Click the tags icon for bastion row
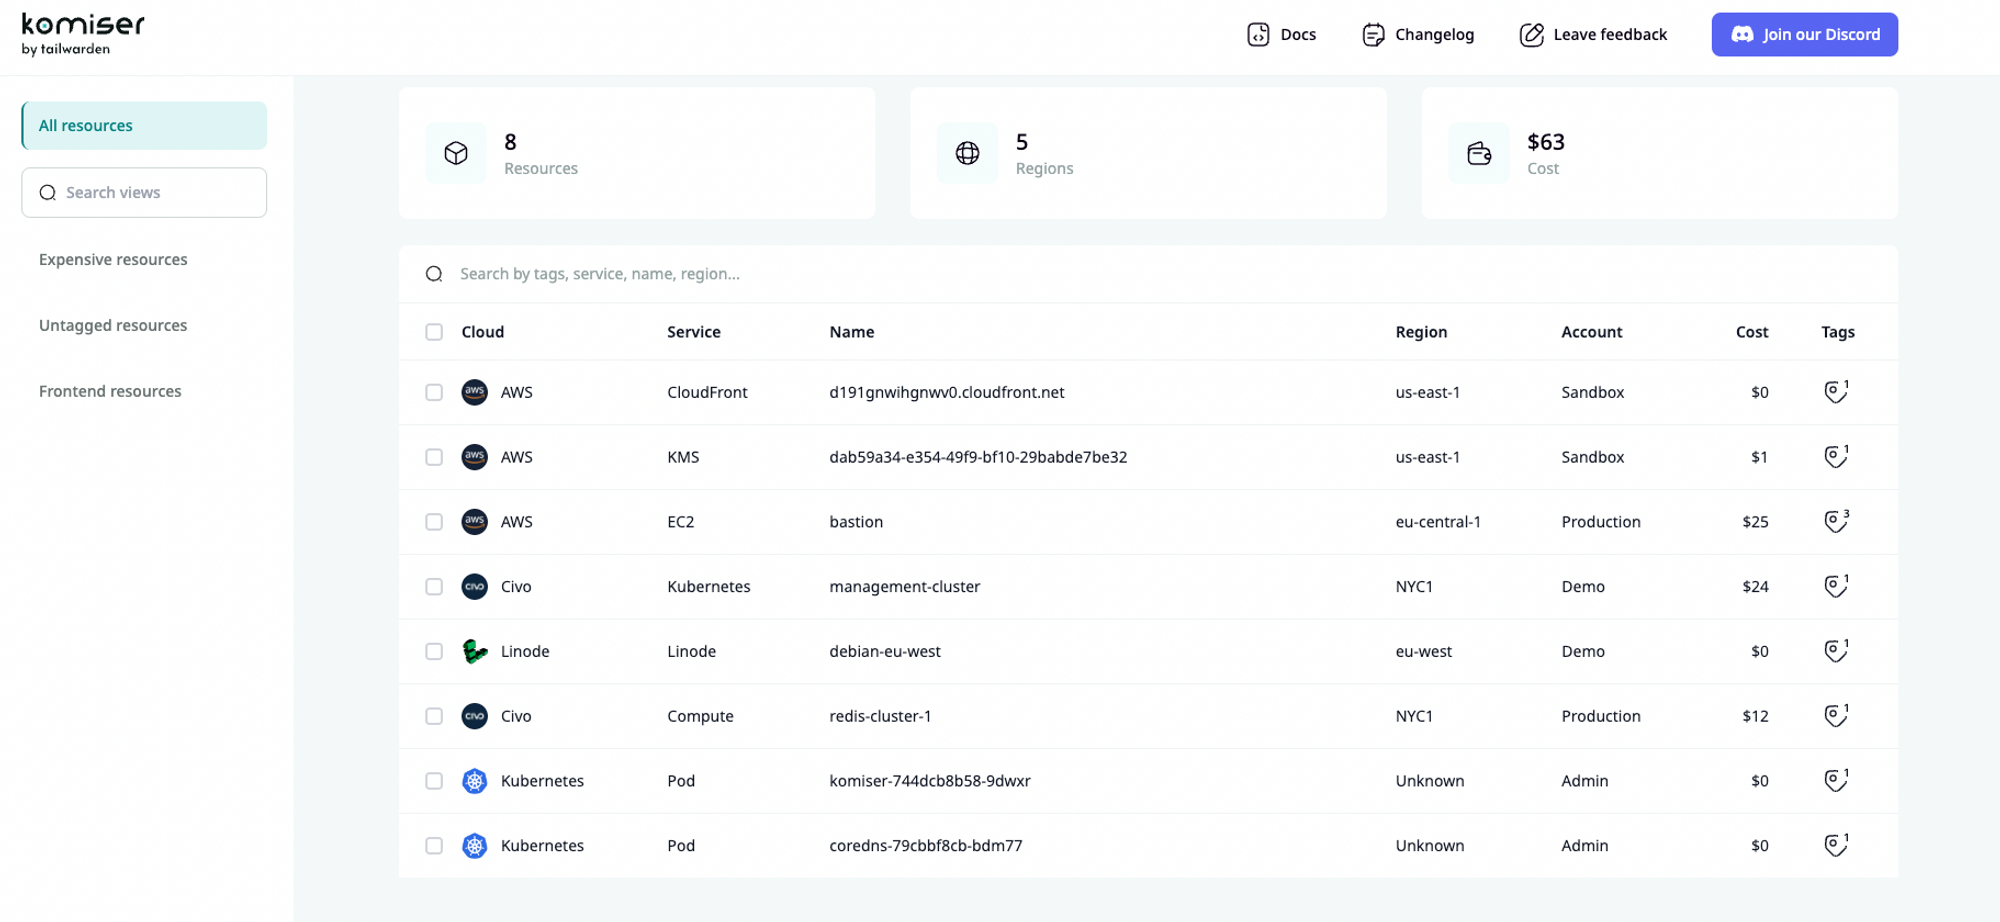The height and width of the screenshot is (922, 2000). (x=1835, y=522)
